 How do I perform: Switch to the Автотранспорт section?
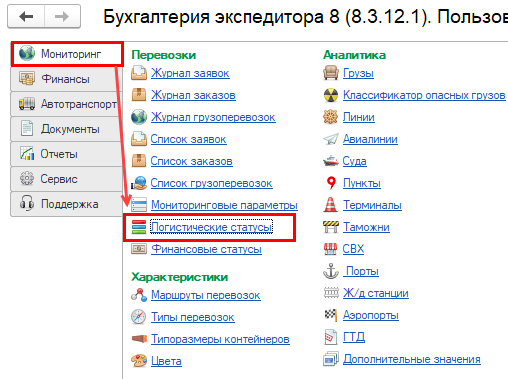tap(66, 104)
